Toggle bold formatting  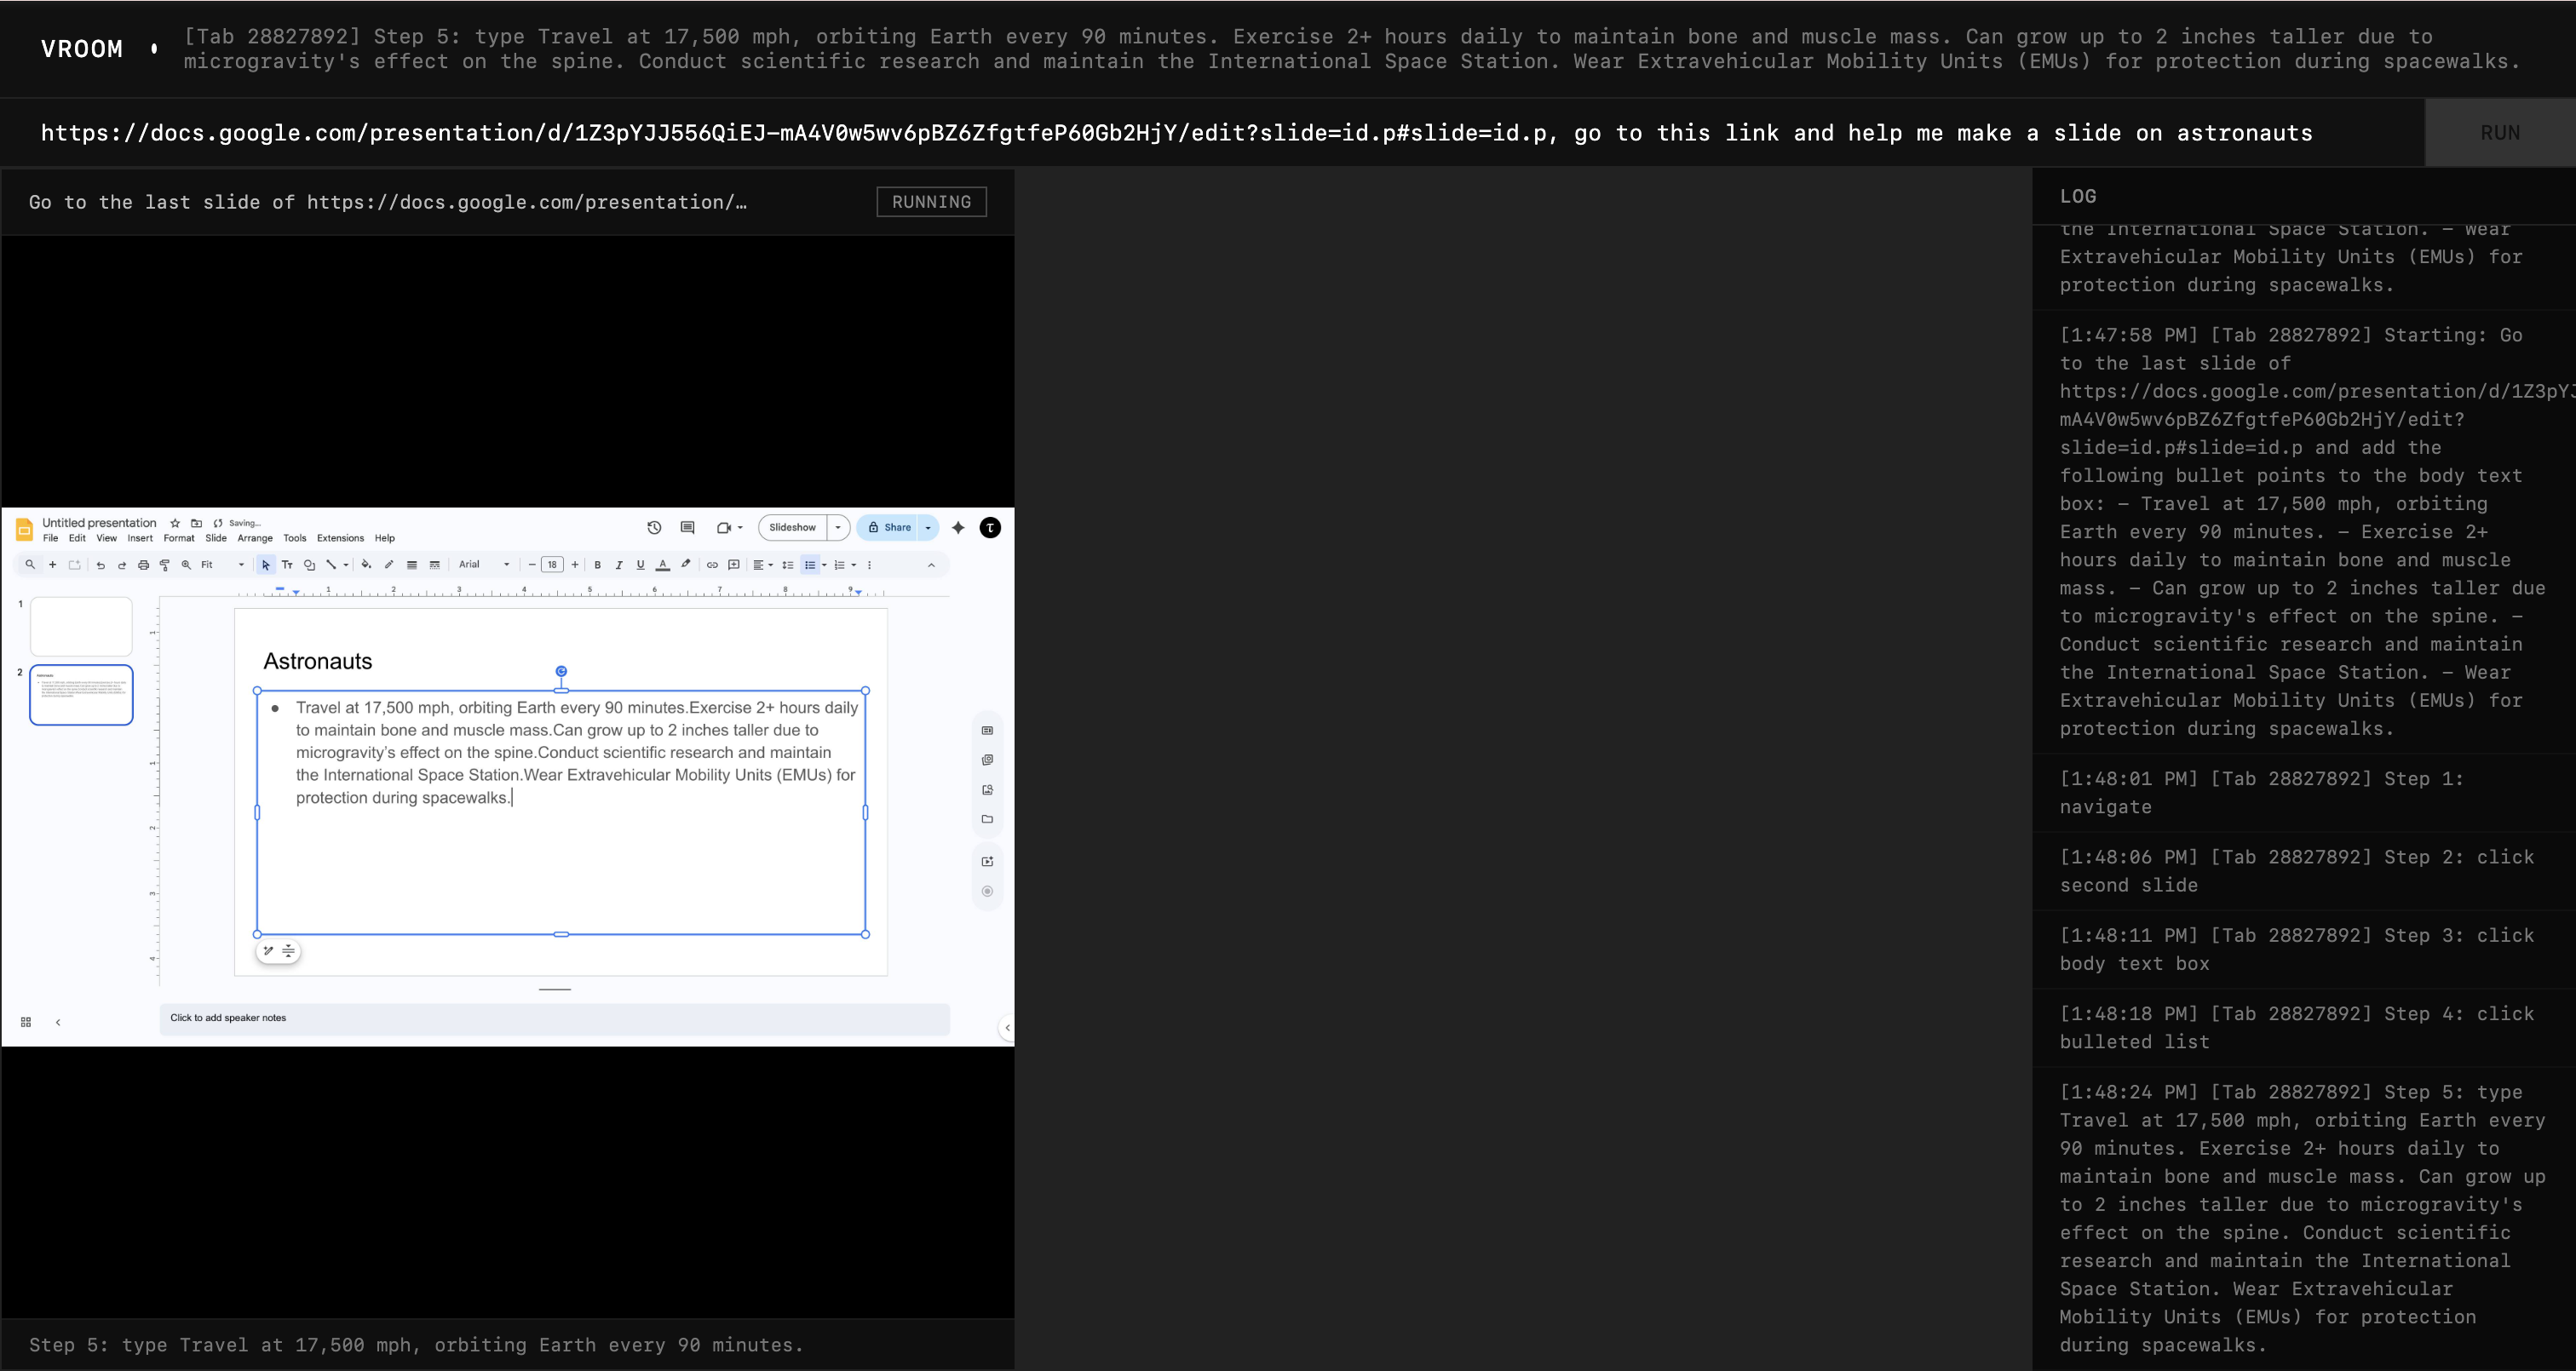pos(598,565)
